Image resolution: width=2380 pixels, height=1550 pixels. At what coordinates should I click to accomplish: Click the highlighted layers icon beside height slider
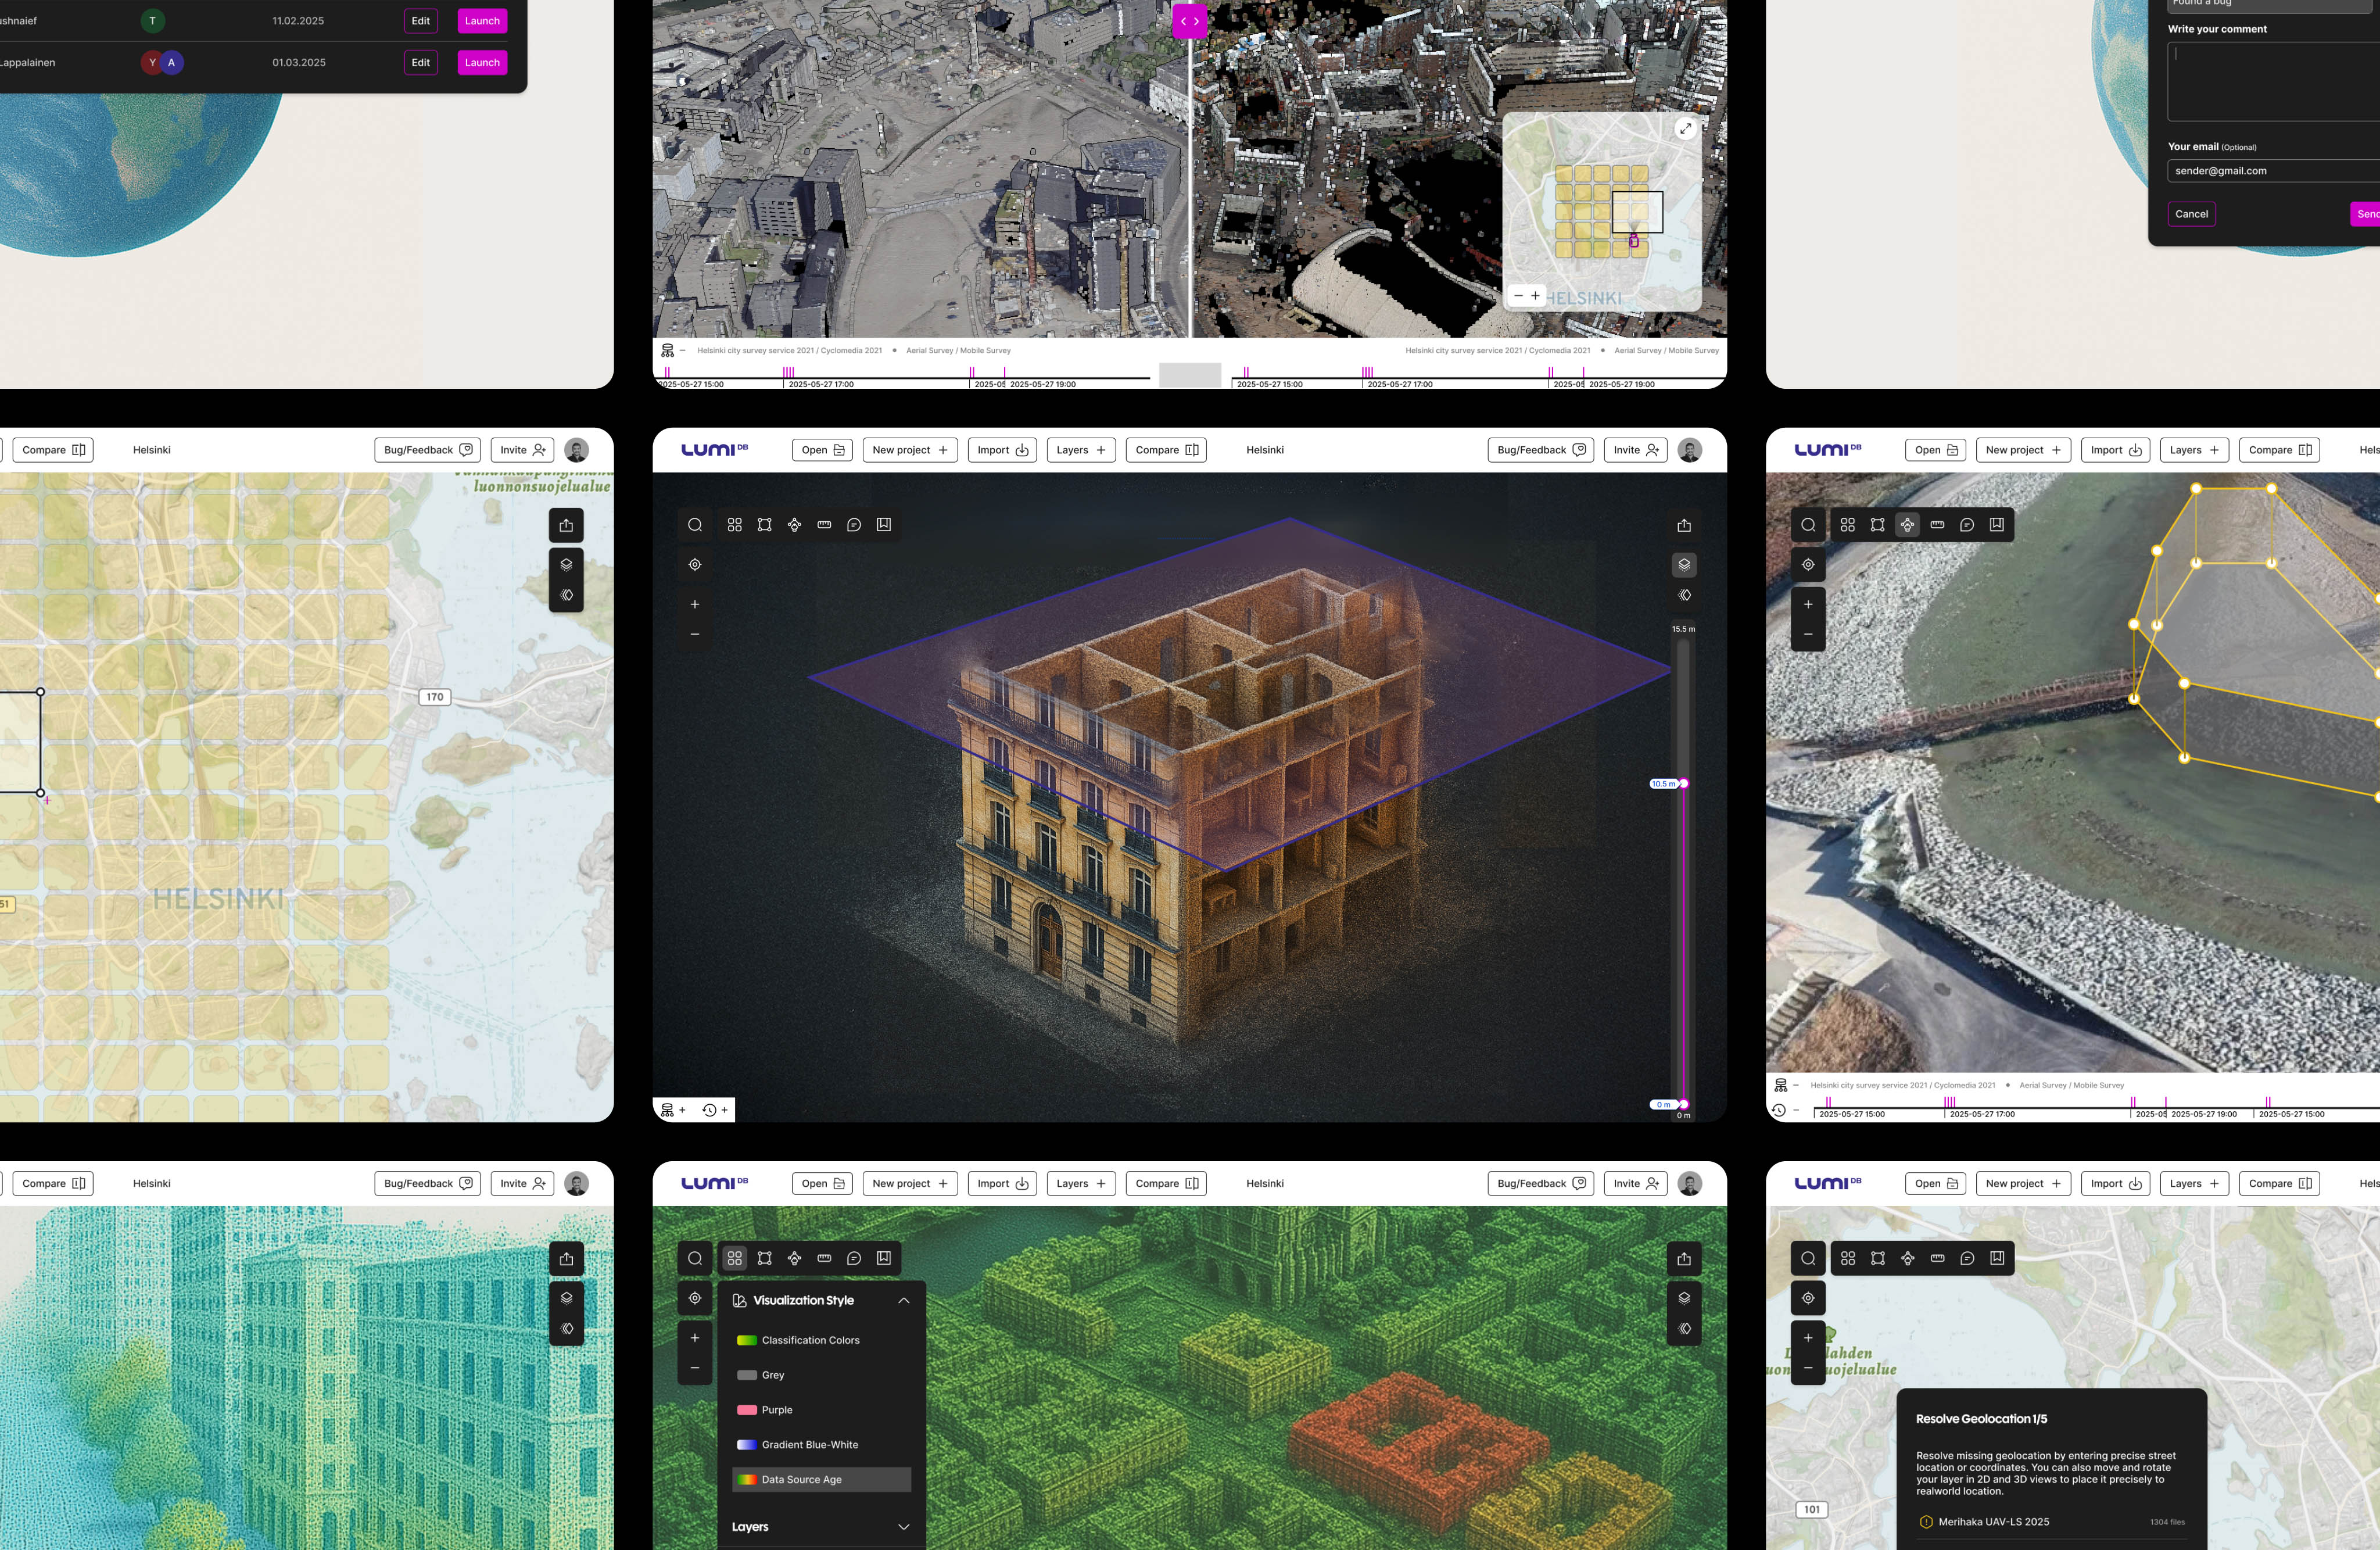(x=1684, y=565)
